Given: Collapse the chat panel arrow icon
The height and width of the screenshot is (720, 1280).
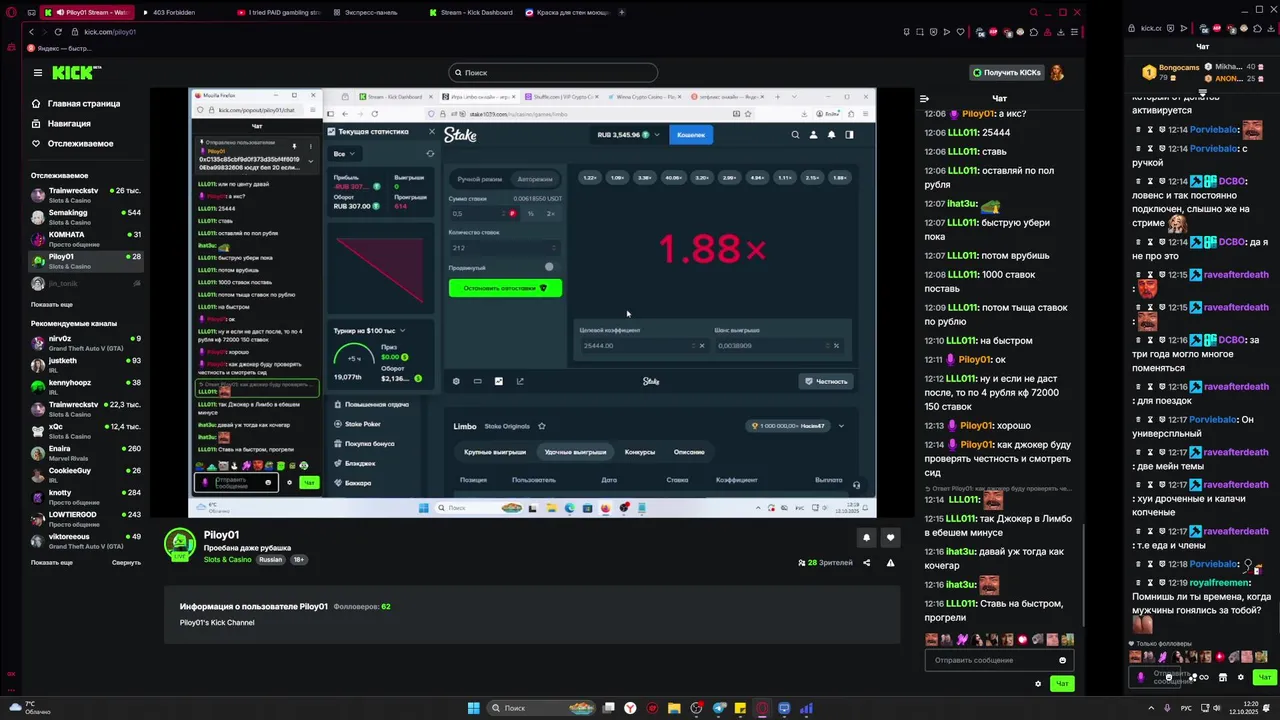Looking at the screenshot, I should pos(924,98).
